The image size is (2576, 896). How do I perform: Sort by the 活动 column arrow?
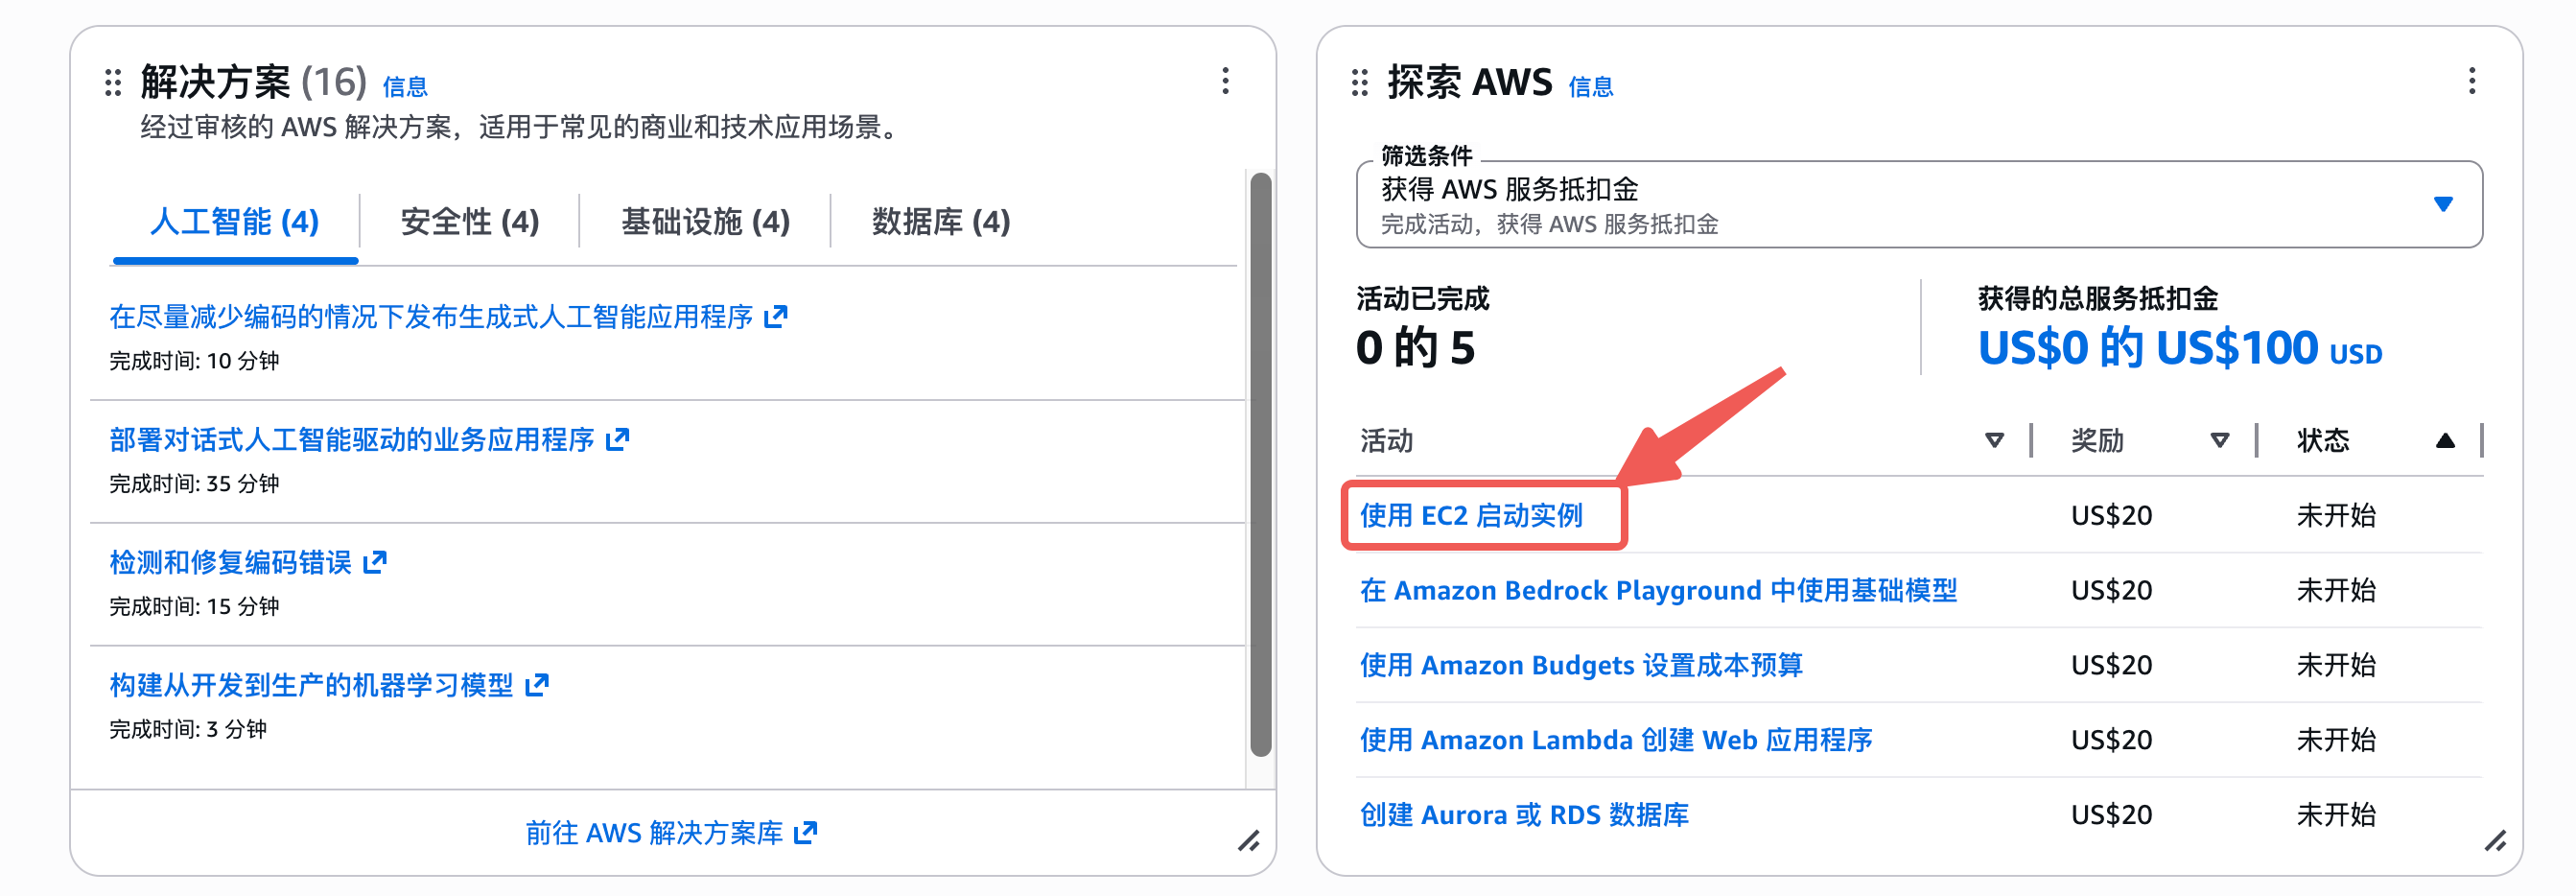[x=1994, y=440]
